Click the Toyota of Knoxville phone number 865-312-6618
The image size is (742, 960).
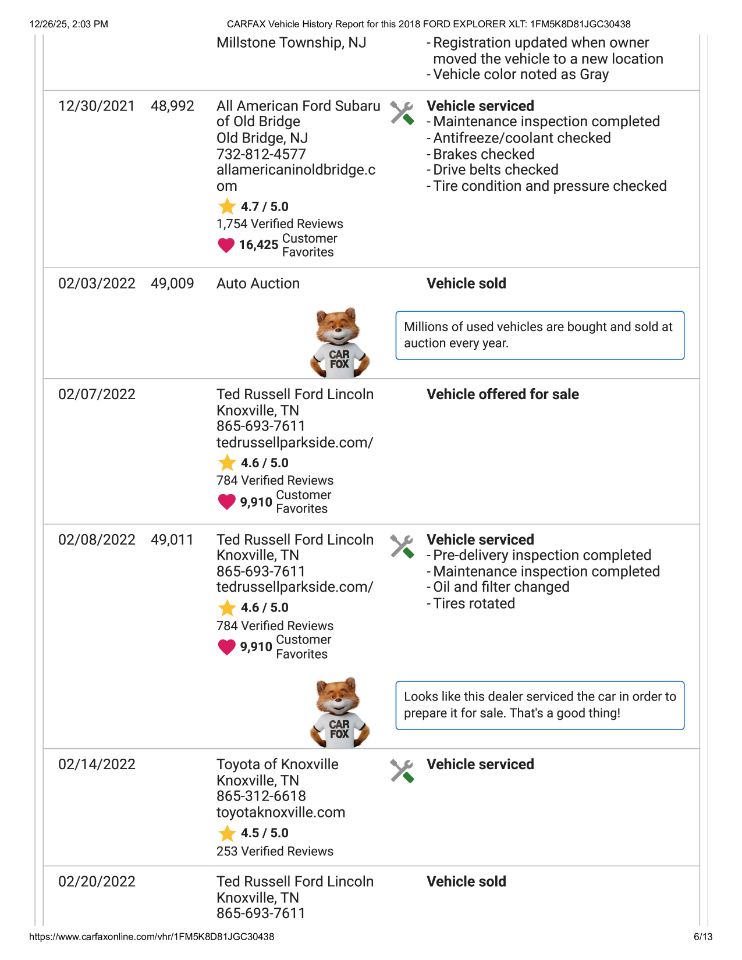261,796
